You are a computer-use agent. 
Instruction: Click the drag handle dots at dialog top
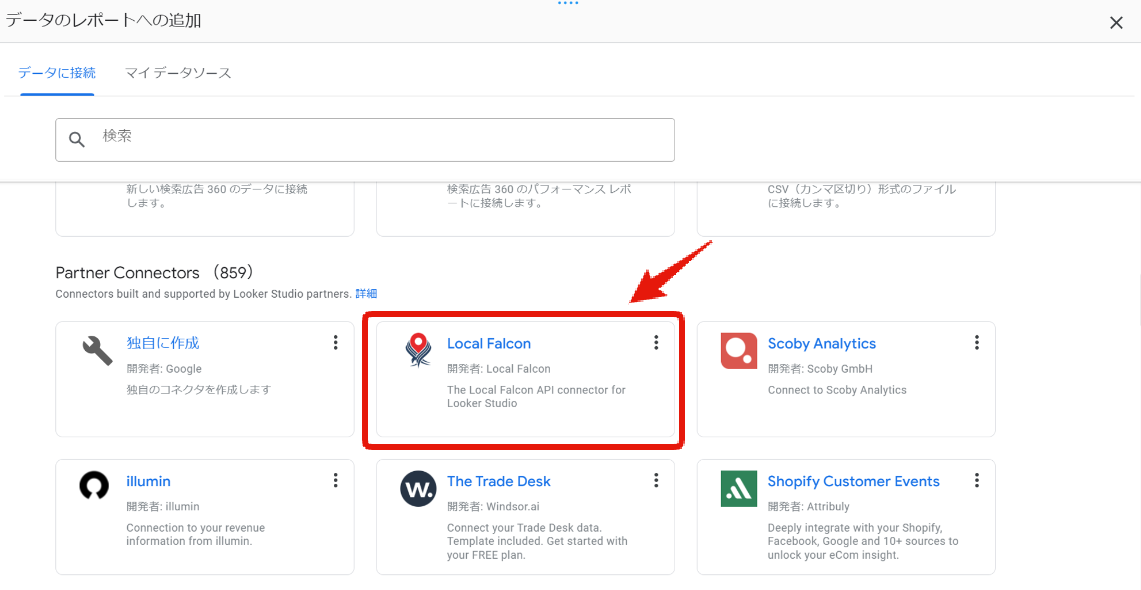[x=568, y=4]
